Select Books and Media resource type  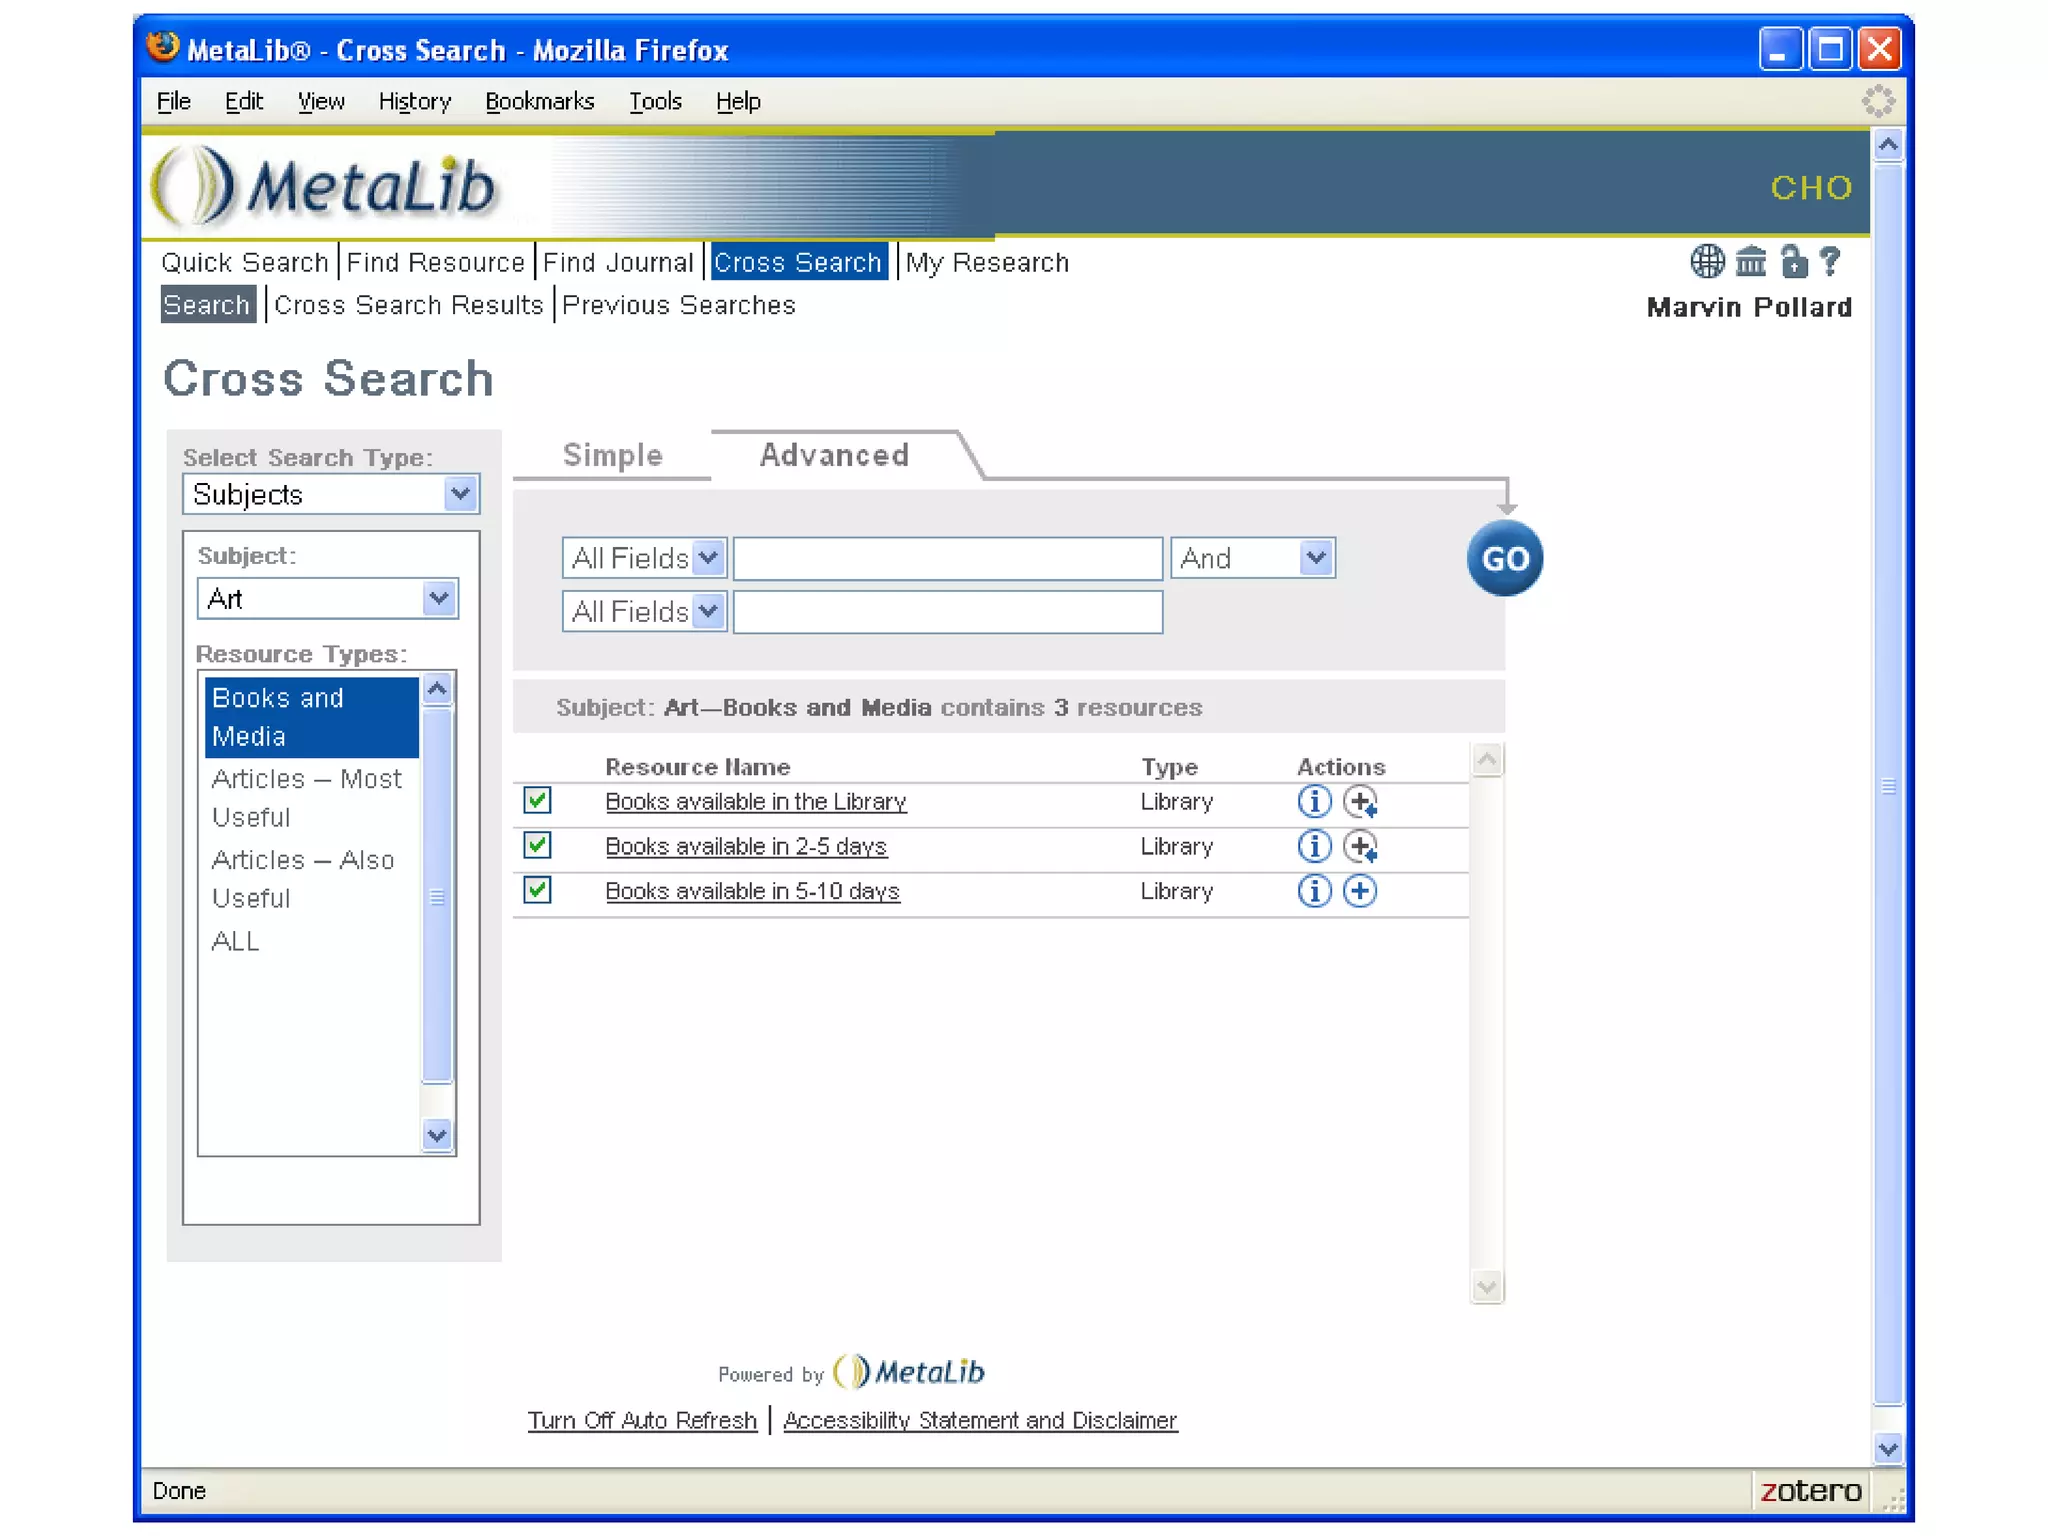click(311, 717)
